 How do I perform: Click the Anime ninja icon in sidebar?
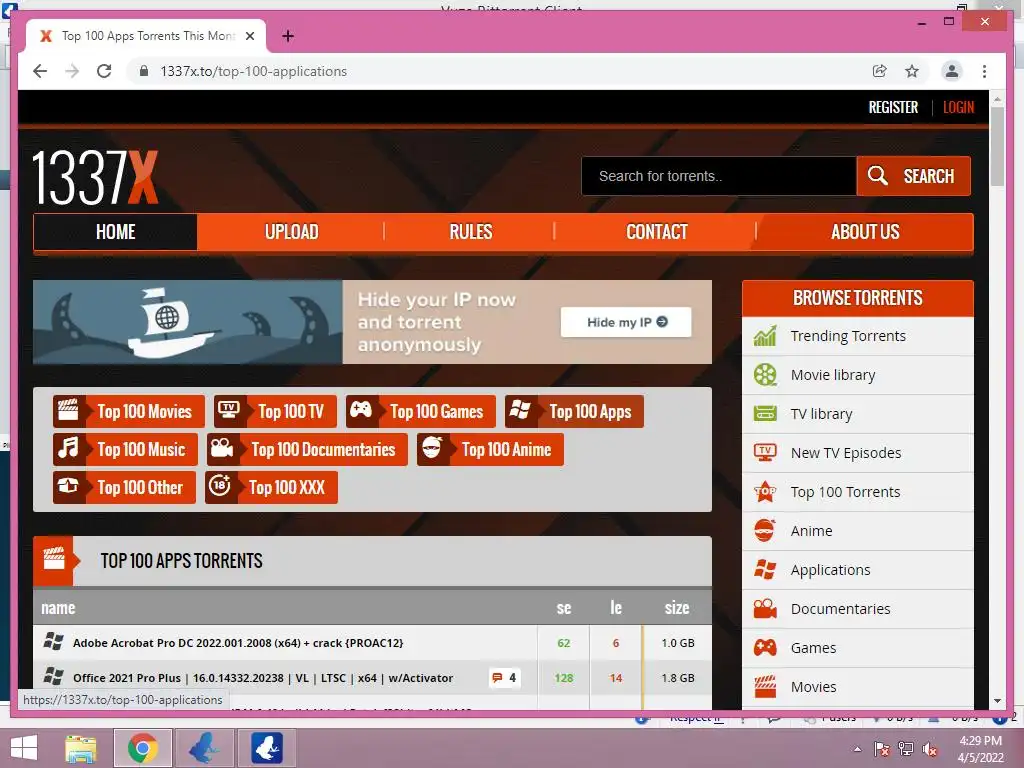click(765, 530)
